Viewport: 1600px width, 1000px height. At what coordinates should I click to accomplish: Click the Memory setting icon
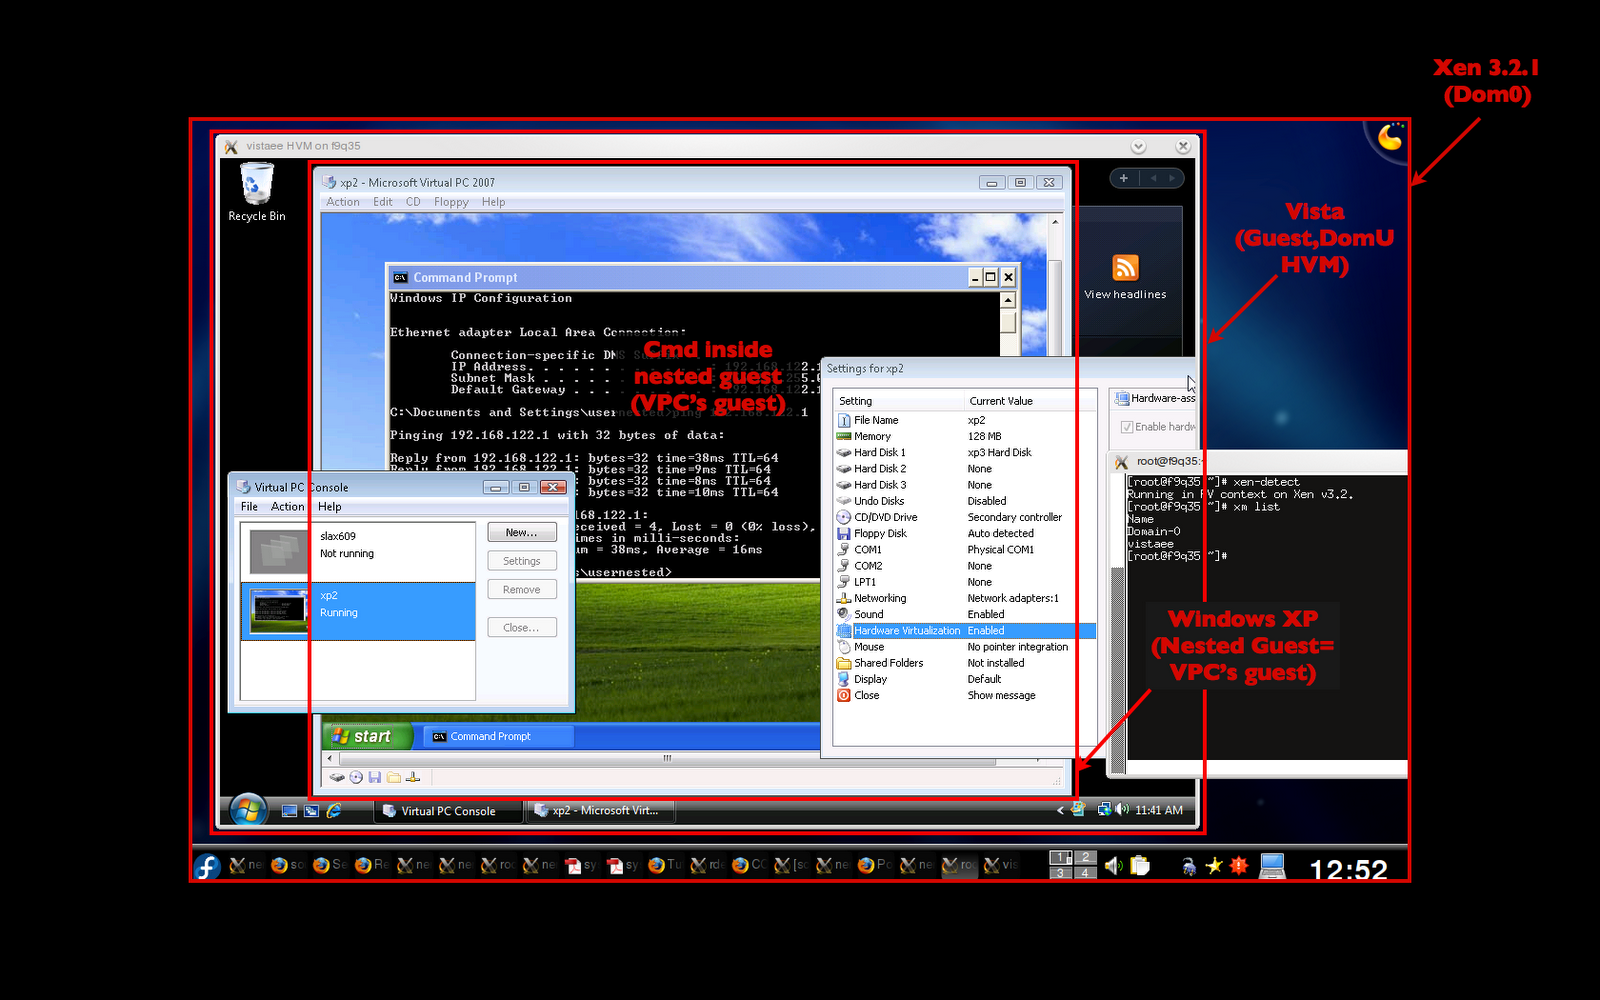pyautogui.click(x=844, y=436)
